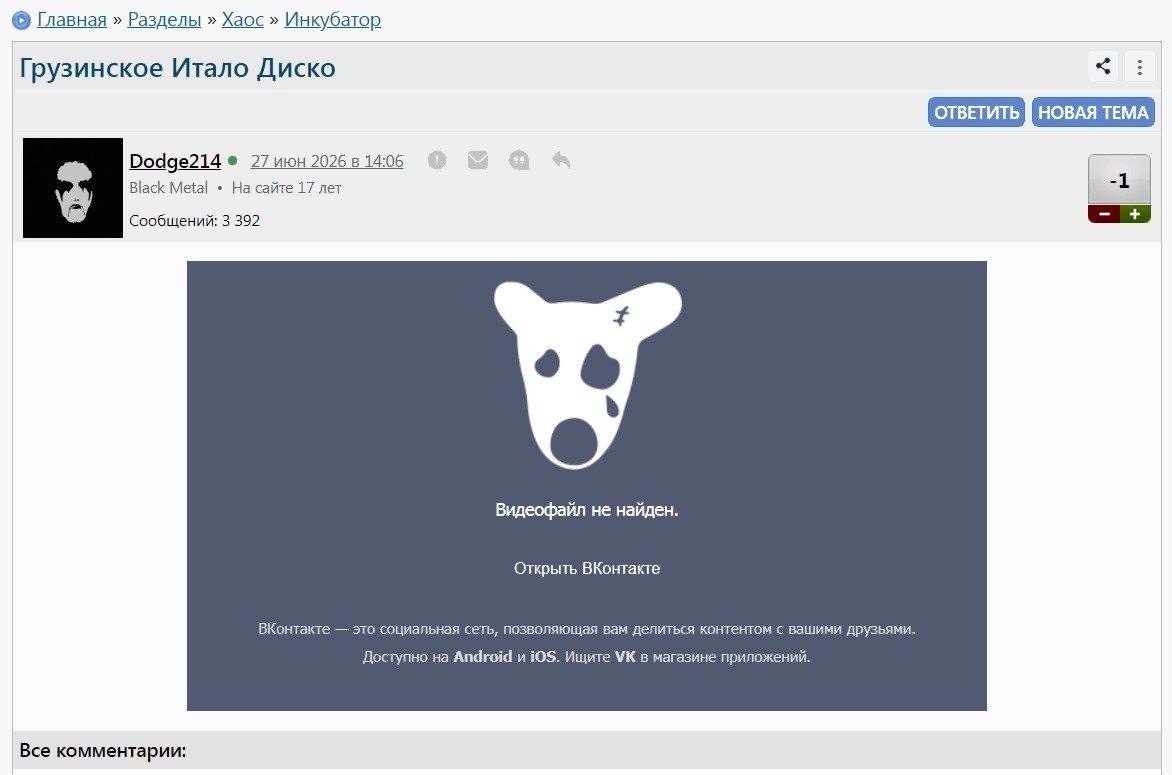Click the blue play icon before Главная
The height and width of the screenshot is (775, 1172).
pos(22,20)
